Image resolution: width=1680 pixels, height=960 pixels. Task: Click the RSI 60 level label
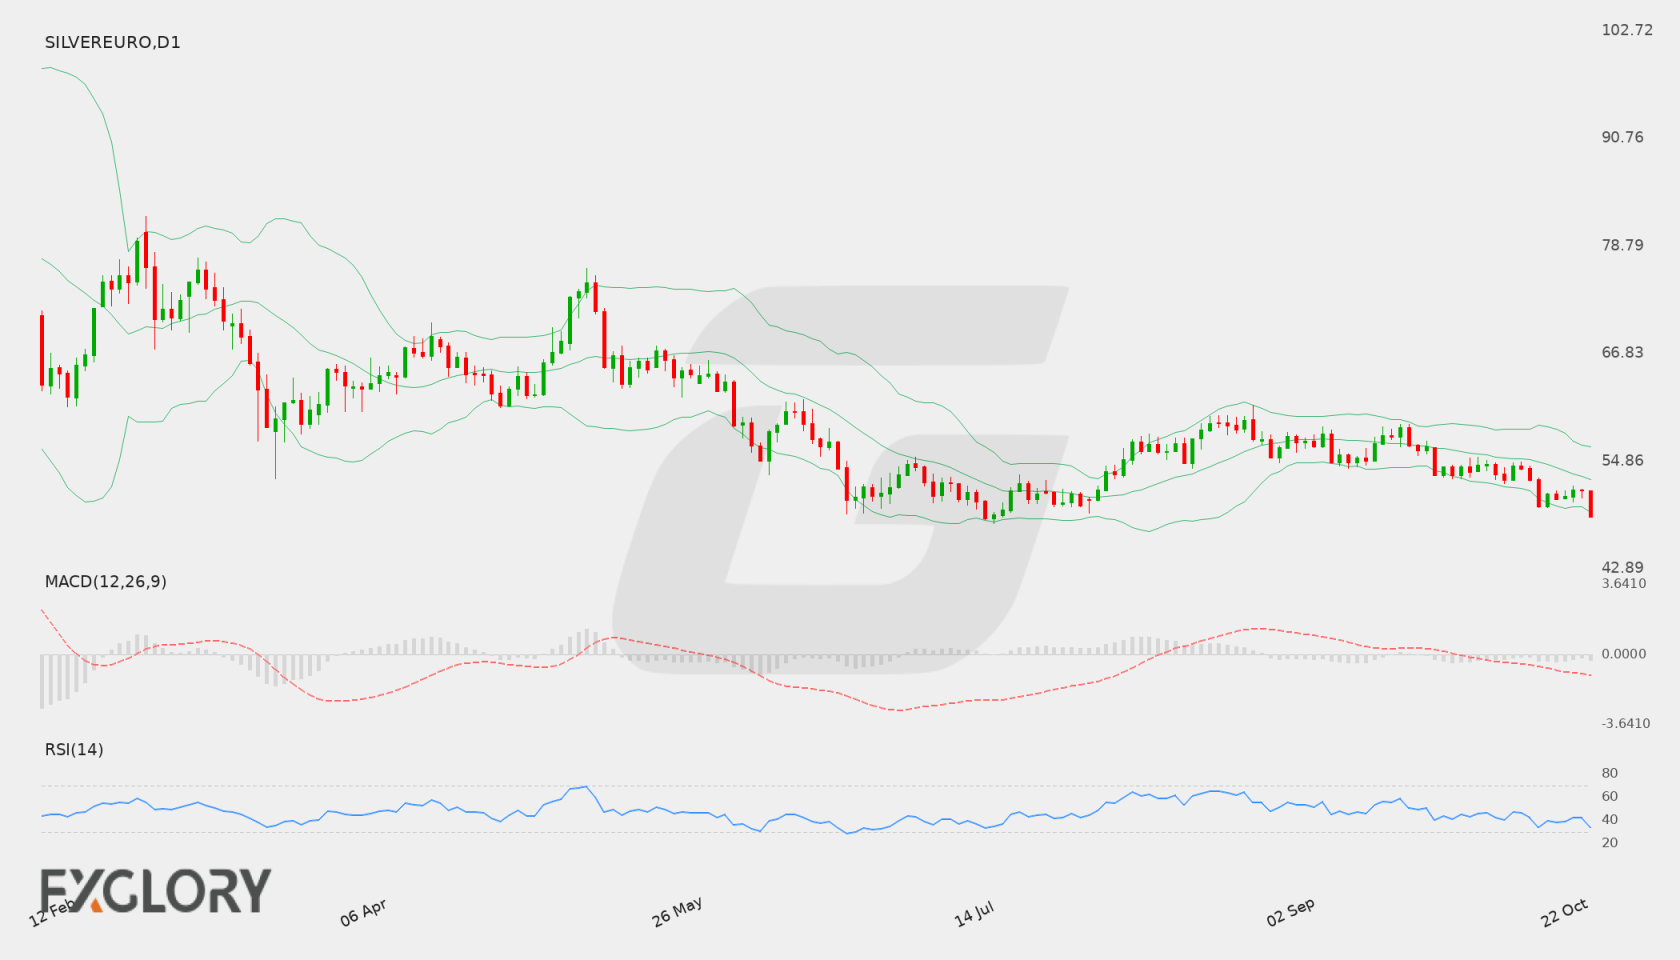pos(1609,796)
